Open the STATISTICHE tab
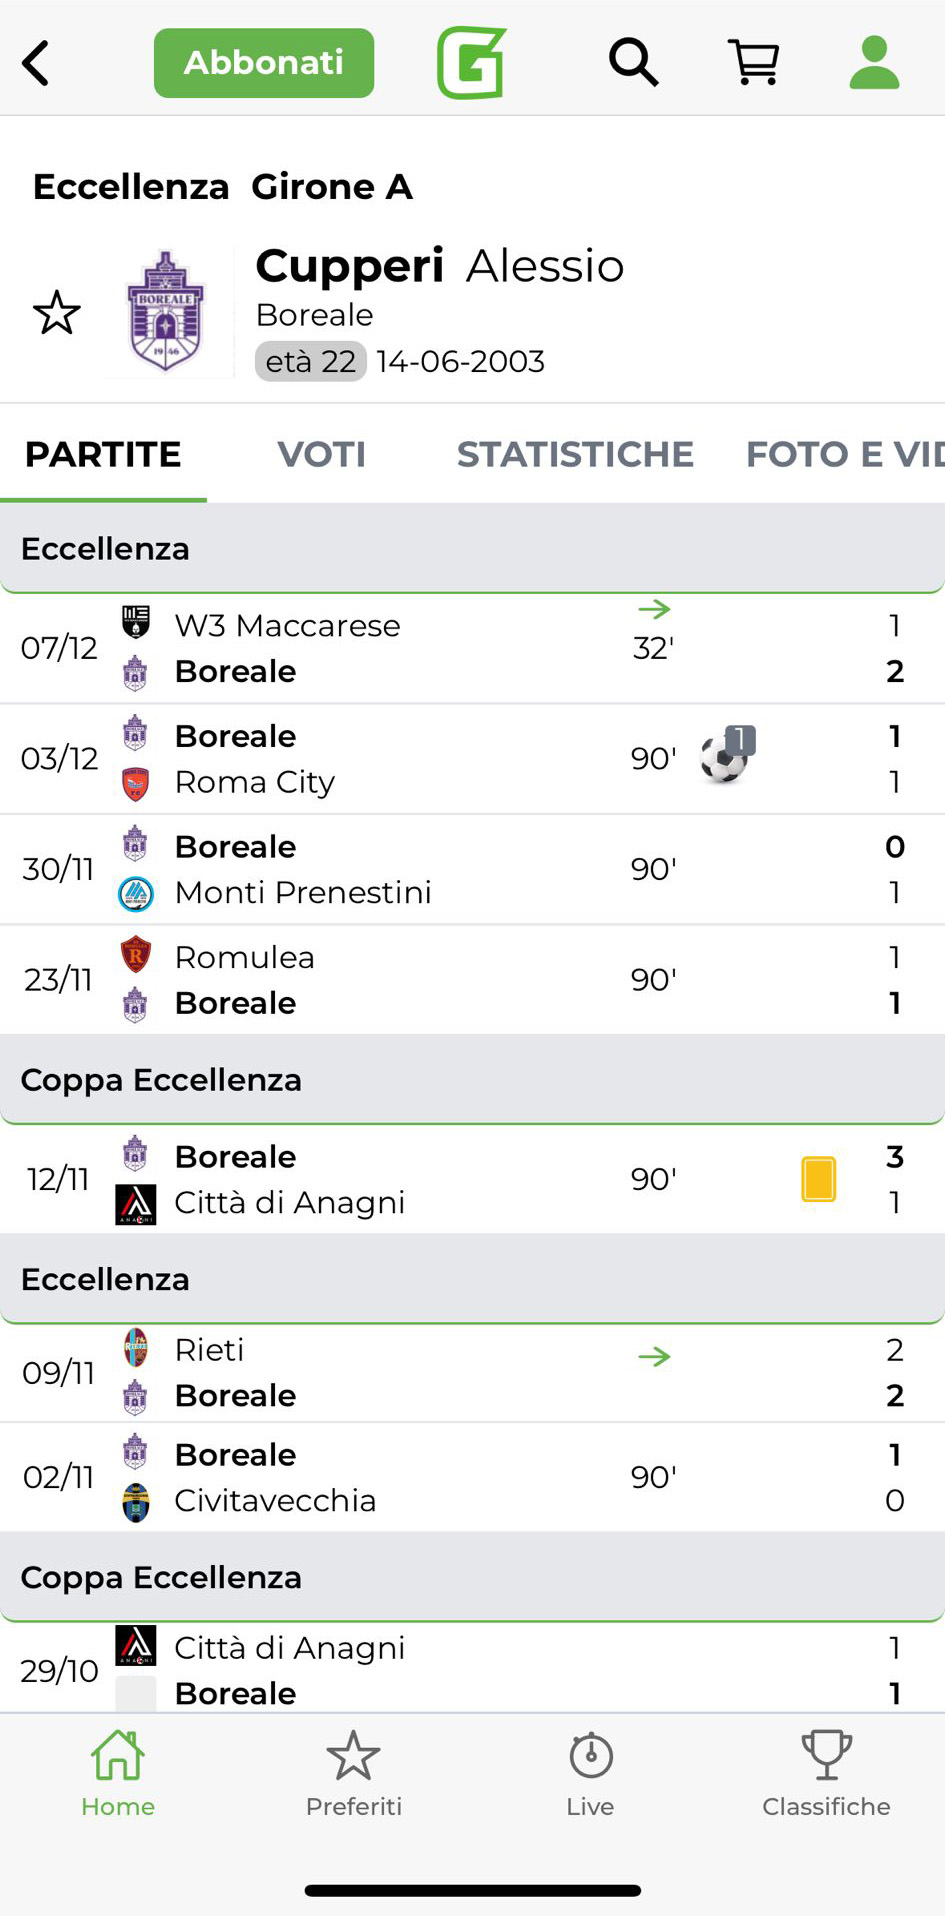Viewport: 945px width, 1916px height. pyautogui.click(x=575, y=454)
